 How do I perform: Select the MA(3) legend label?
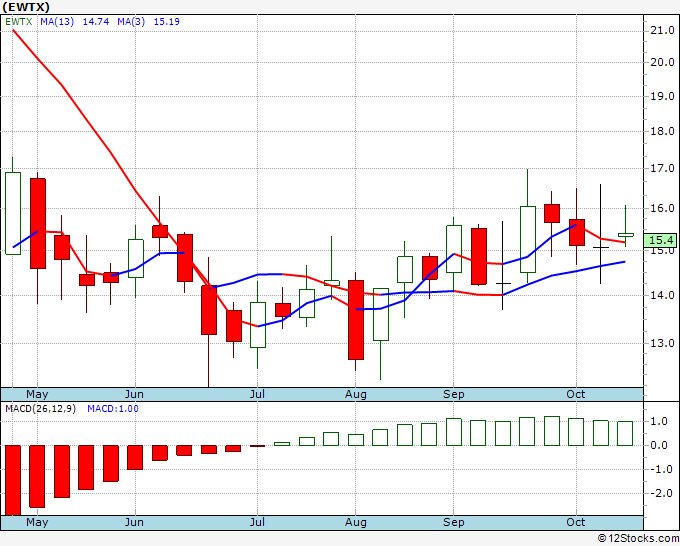[x=131, y=22]
